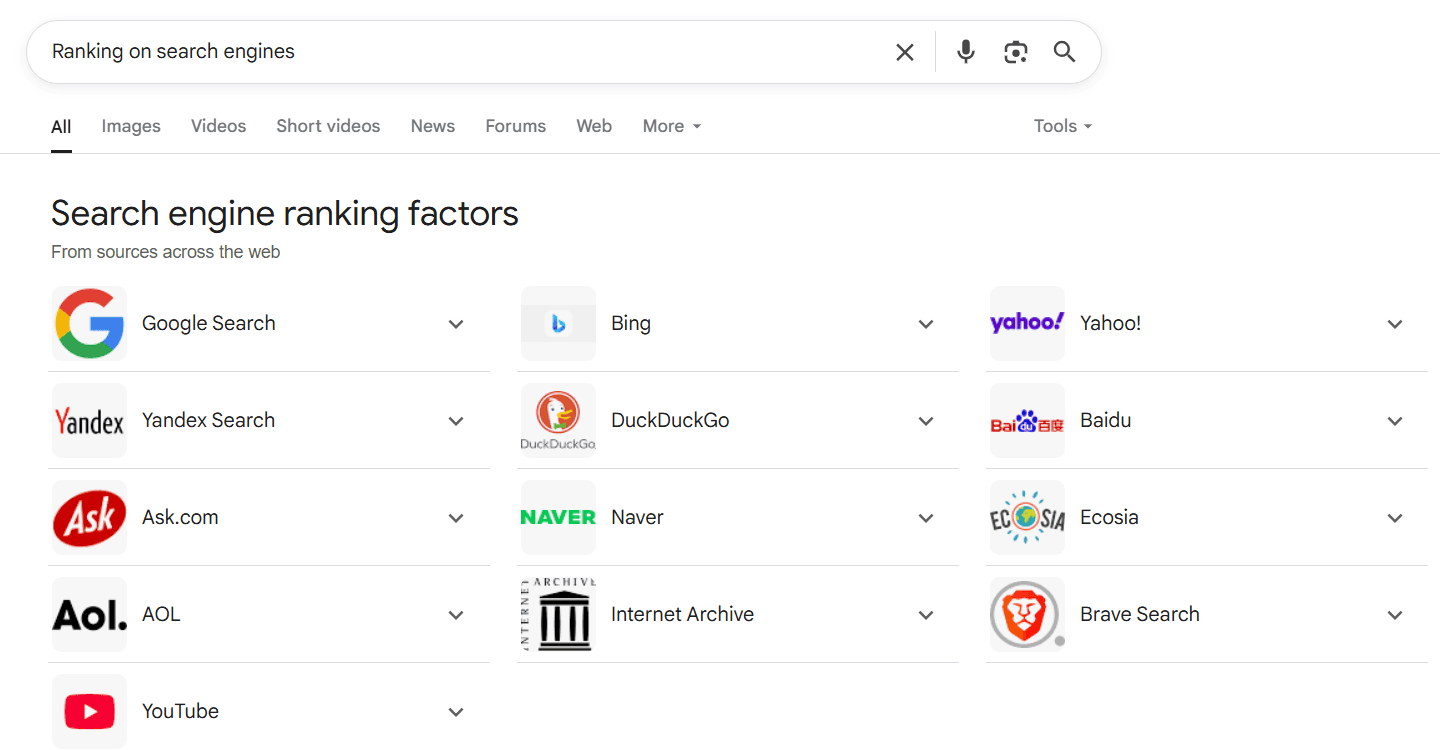Expand the Google Search row chevron
Viewport: 1440px width, 750px height.
pos(456,324)
